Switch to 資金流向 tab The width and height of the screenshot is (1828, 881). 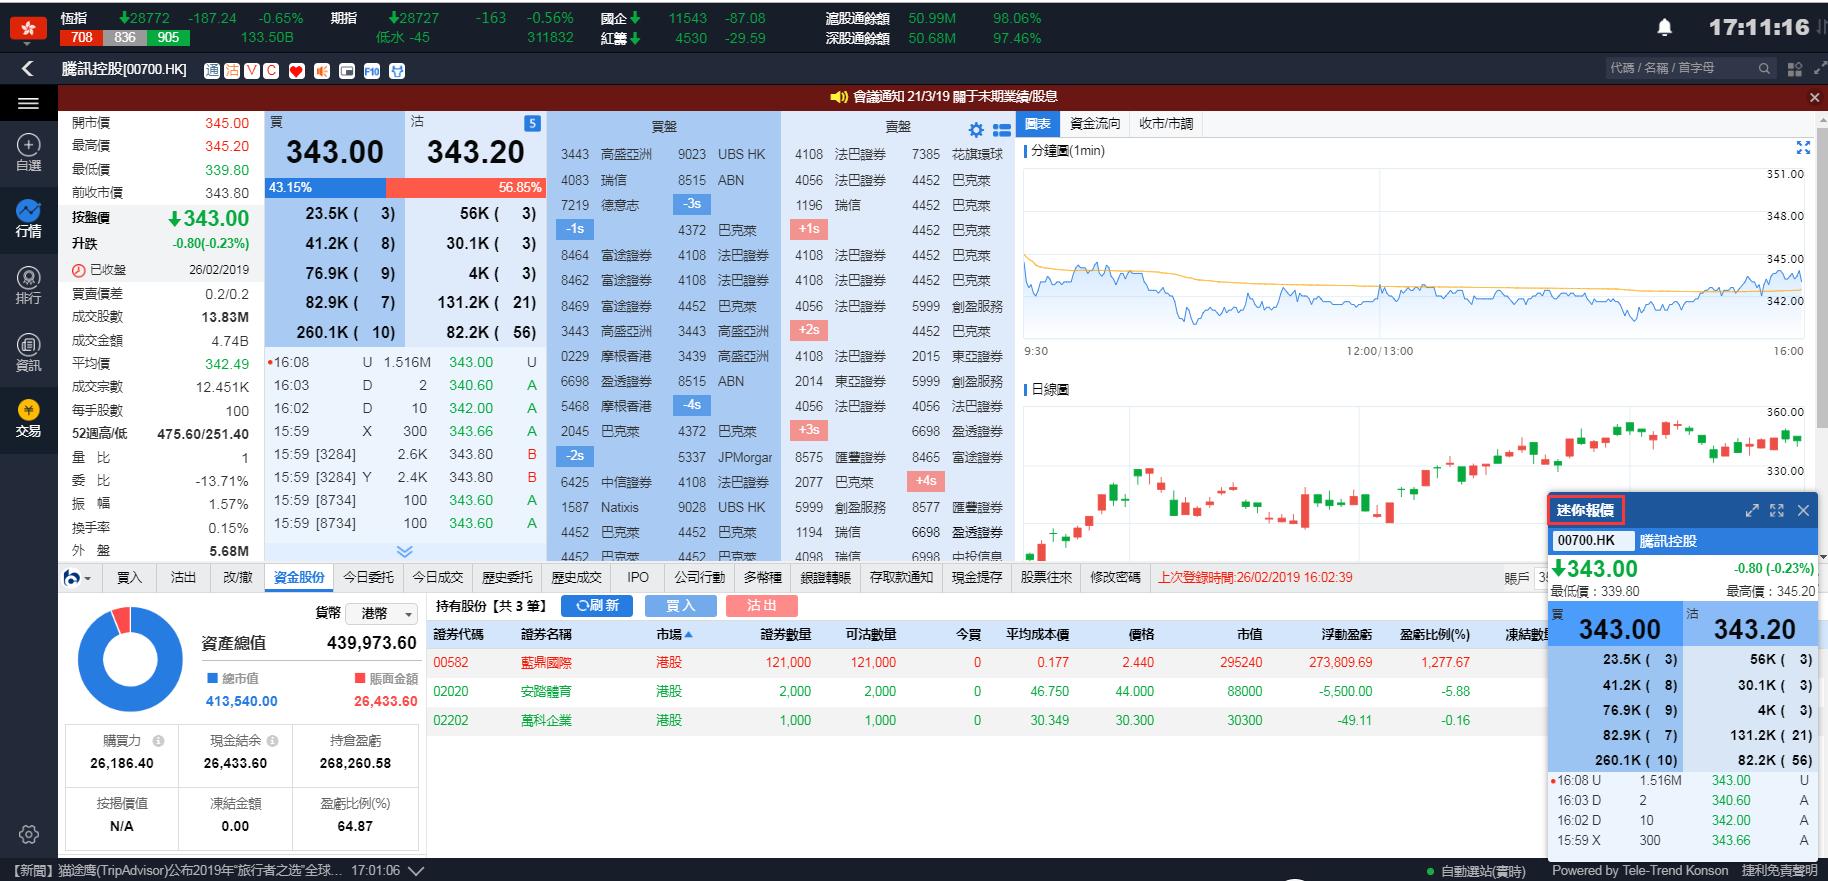[1095, 124]
